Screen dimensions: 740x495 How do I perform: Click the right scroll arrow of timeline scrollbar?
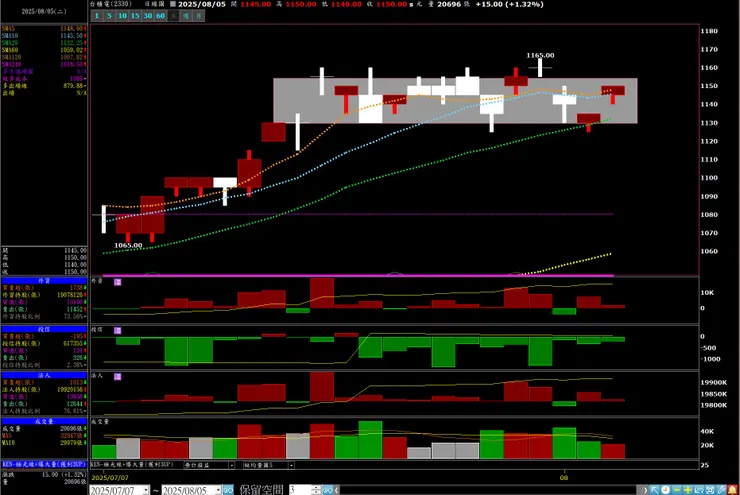tap(645, 490)
